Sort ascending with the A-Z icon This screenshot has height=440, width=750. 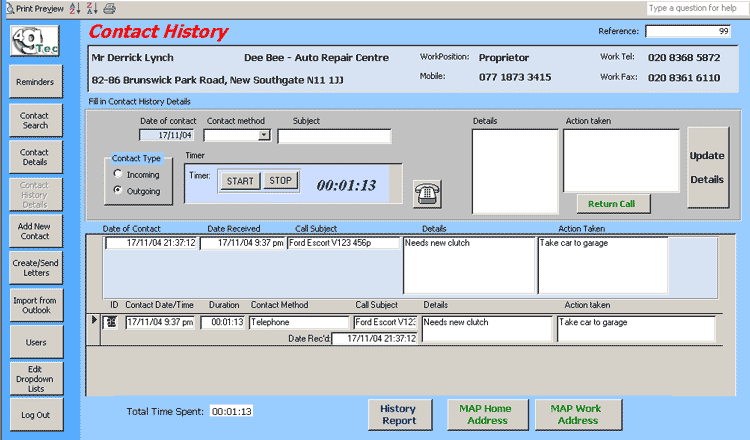click(75, 8)
